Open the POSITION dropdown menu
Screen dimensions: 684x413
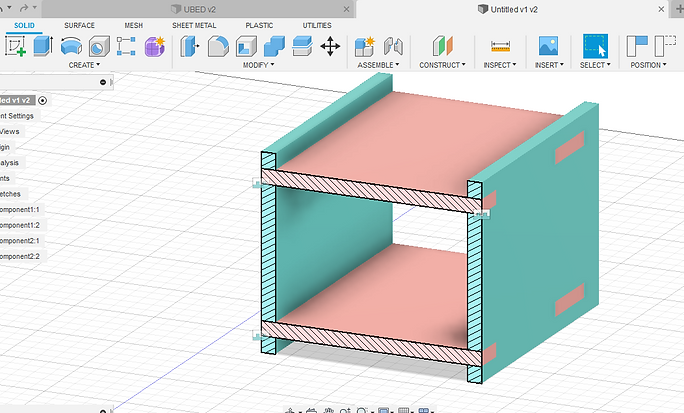click(x=648, y=65)
